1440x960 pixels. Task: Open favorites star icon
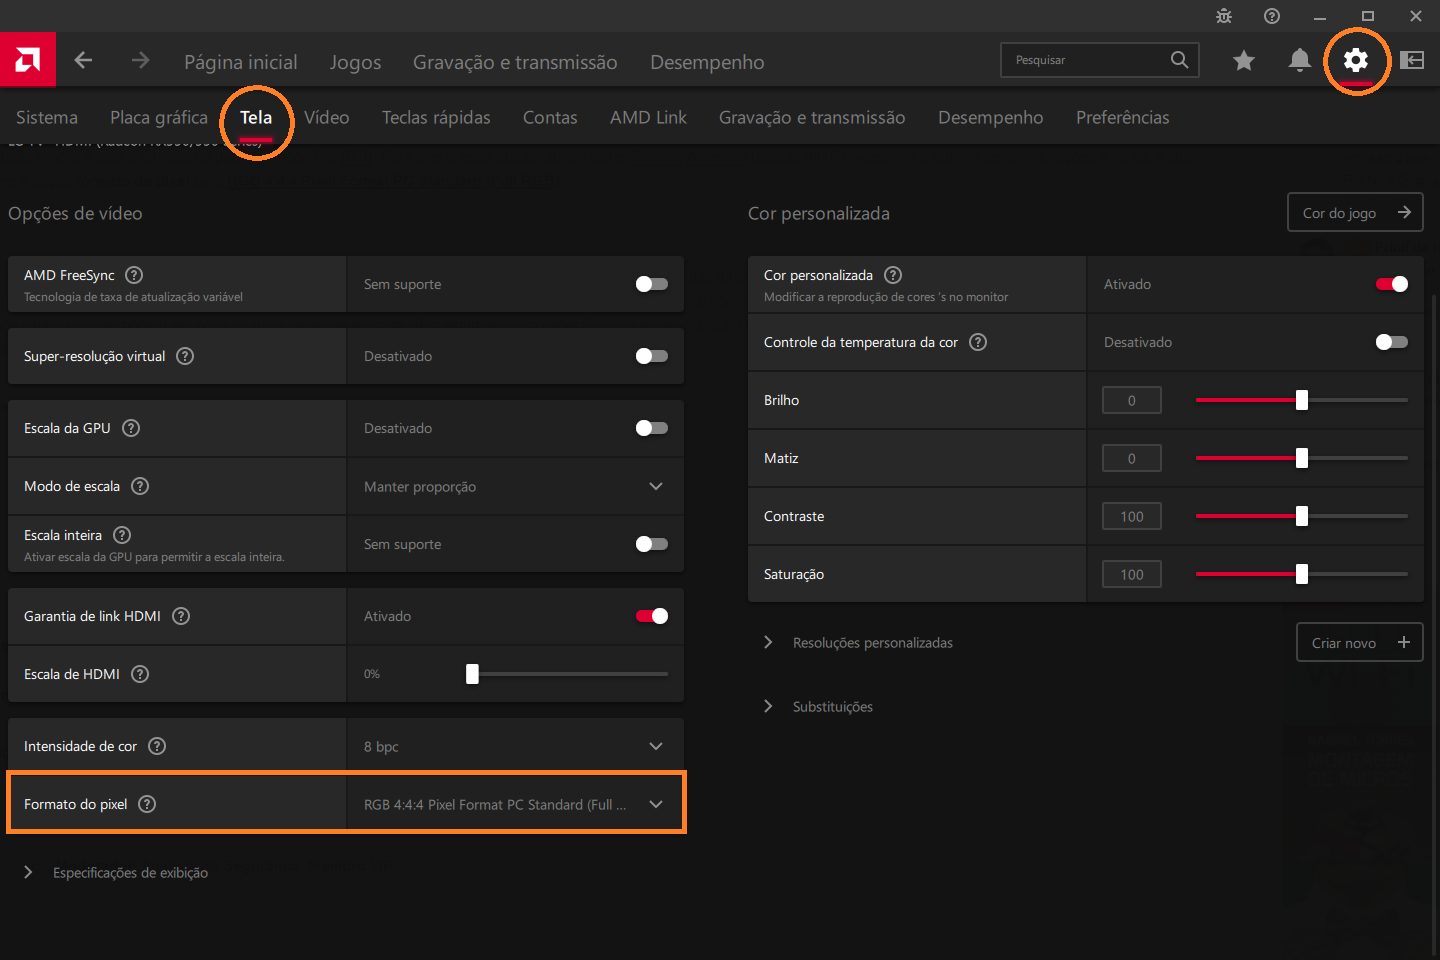tap(1244, 61)
